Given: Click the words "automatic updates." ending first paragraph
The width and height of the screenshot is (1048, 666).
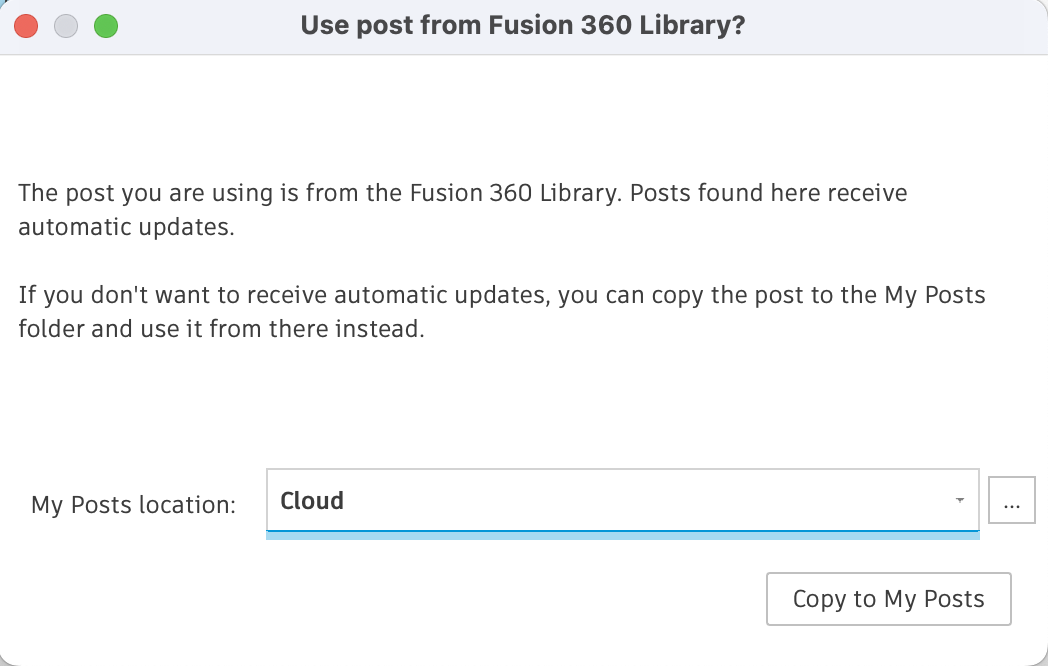Looking at the screenshot, I should (x=126, y=227).
